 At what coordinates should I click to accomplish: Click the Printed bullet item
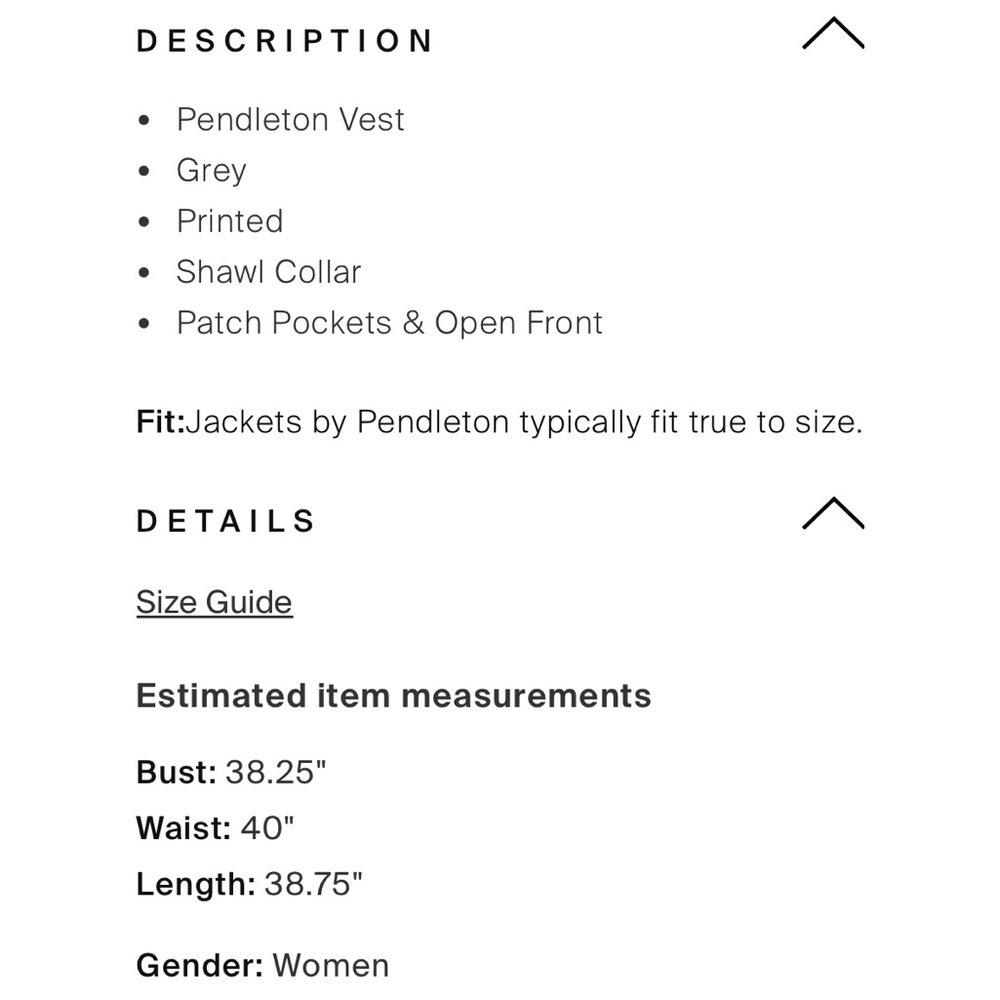click(230, 221)
